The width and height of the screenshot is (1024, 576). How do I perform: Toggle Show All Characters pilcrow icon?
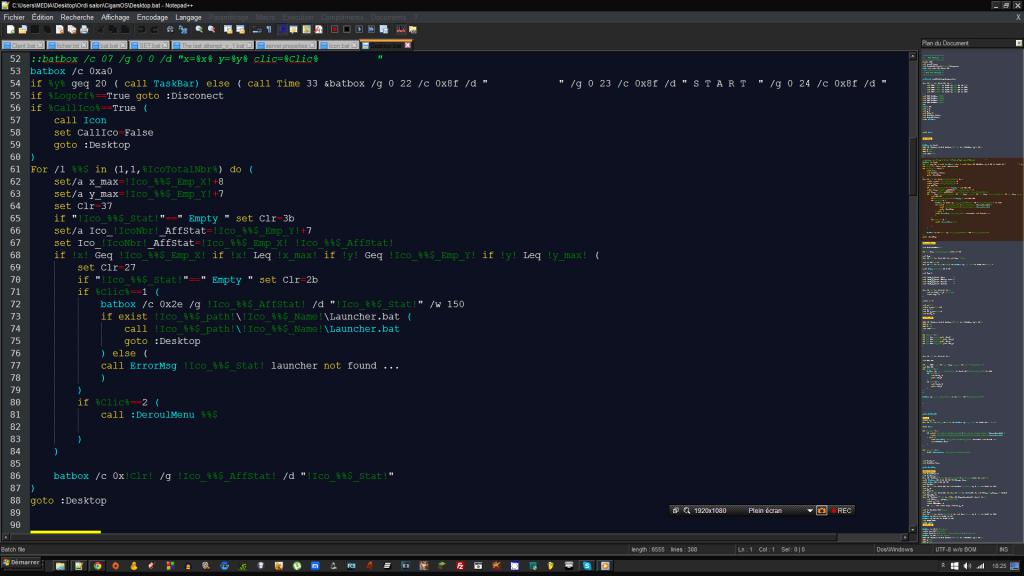pyautogui.click(x=269, y=29)
